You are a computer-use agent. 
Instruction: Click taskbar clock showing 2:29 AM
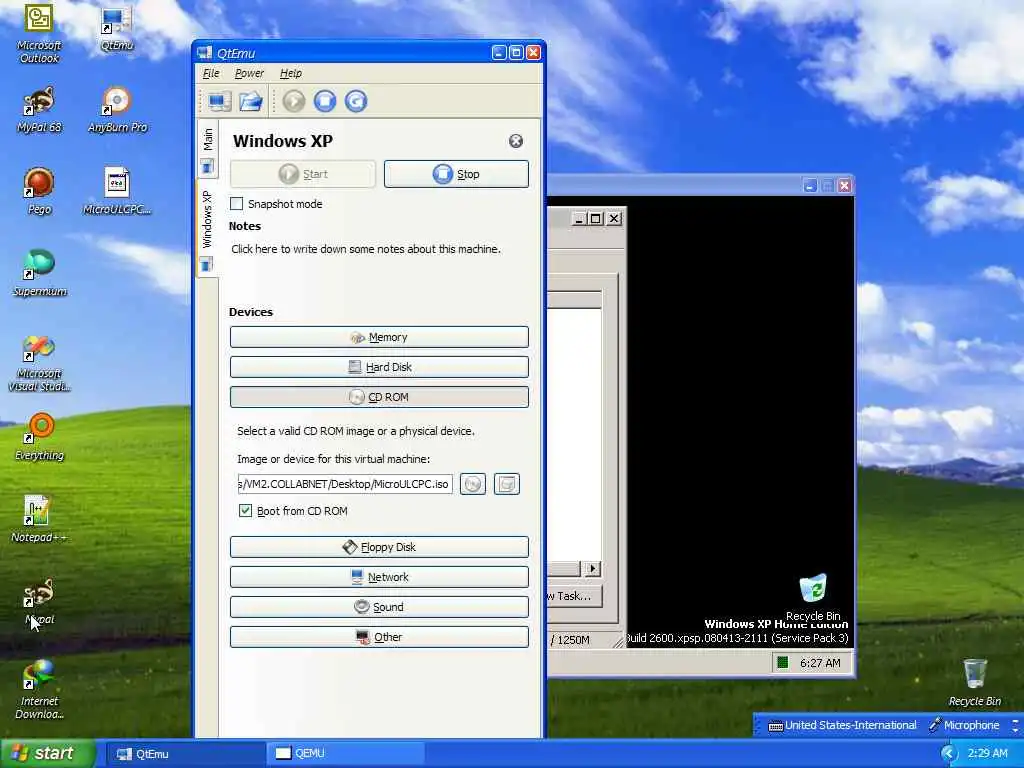point(987,754)
